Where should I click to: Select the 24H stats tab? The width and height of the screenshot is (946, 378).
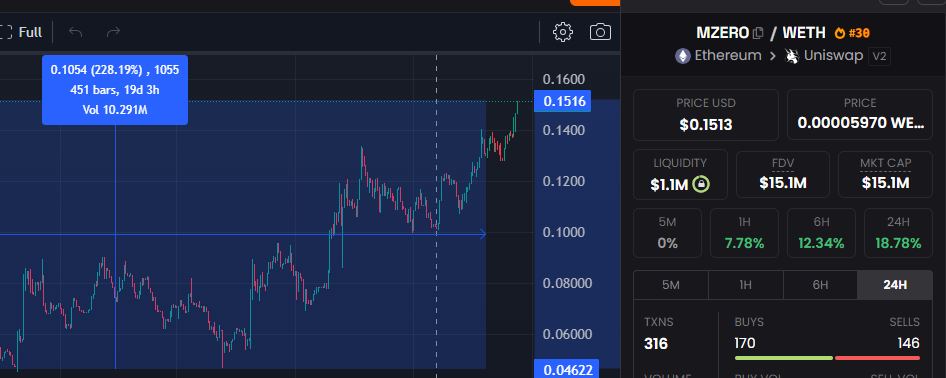pyautogui.click(x=895, y=285)
